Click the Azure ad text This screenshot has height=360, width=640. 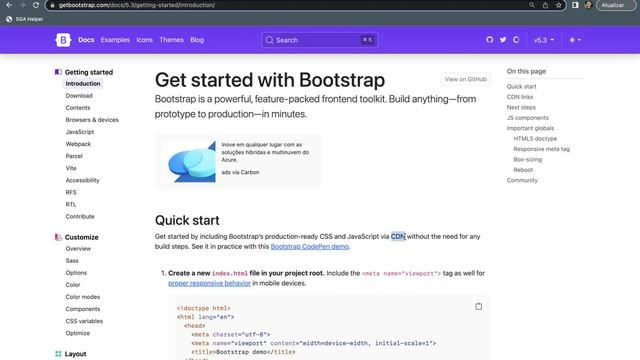tap(265, 152)
